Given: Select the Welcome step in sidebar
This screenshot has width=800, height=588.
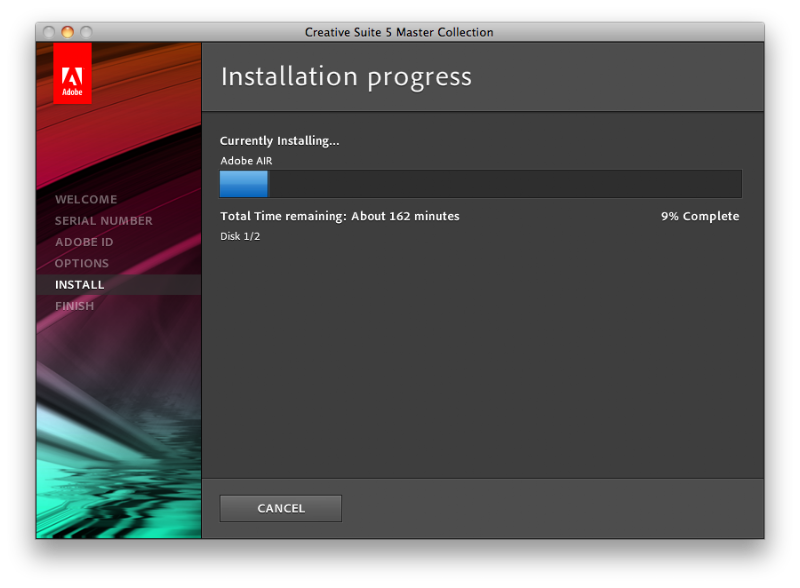Looking at the screenshot, I should tap(86, 200).
